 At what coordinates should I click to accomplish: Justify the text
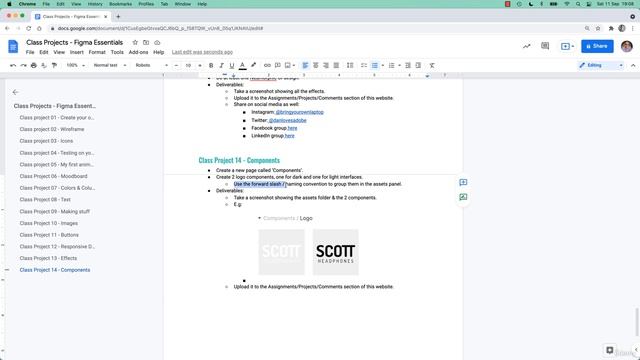tap(336, 65)
